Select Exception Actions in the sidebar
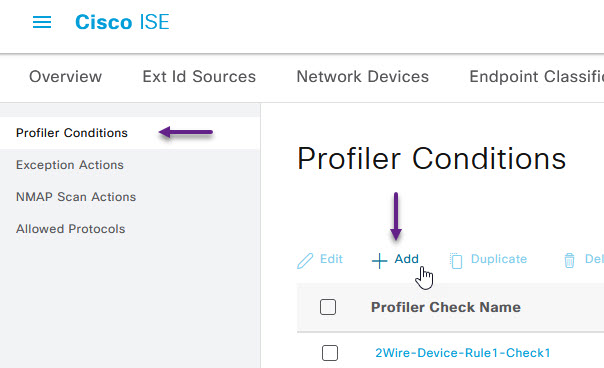The width and height of the screenshot is (604, 368). [70, 165]
